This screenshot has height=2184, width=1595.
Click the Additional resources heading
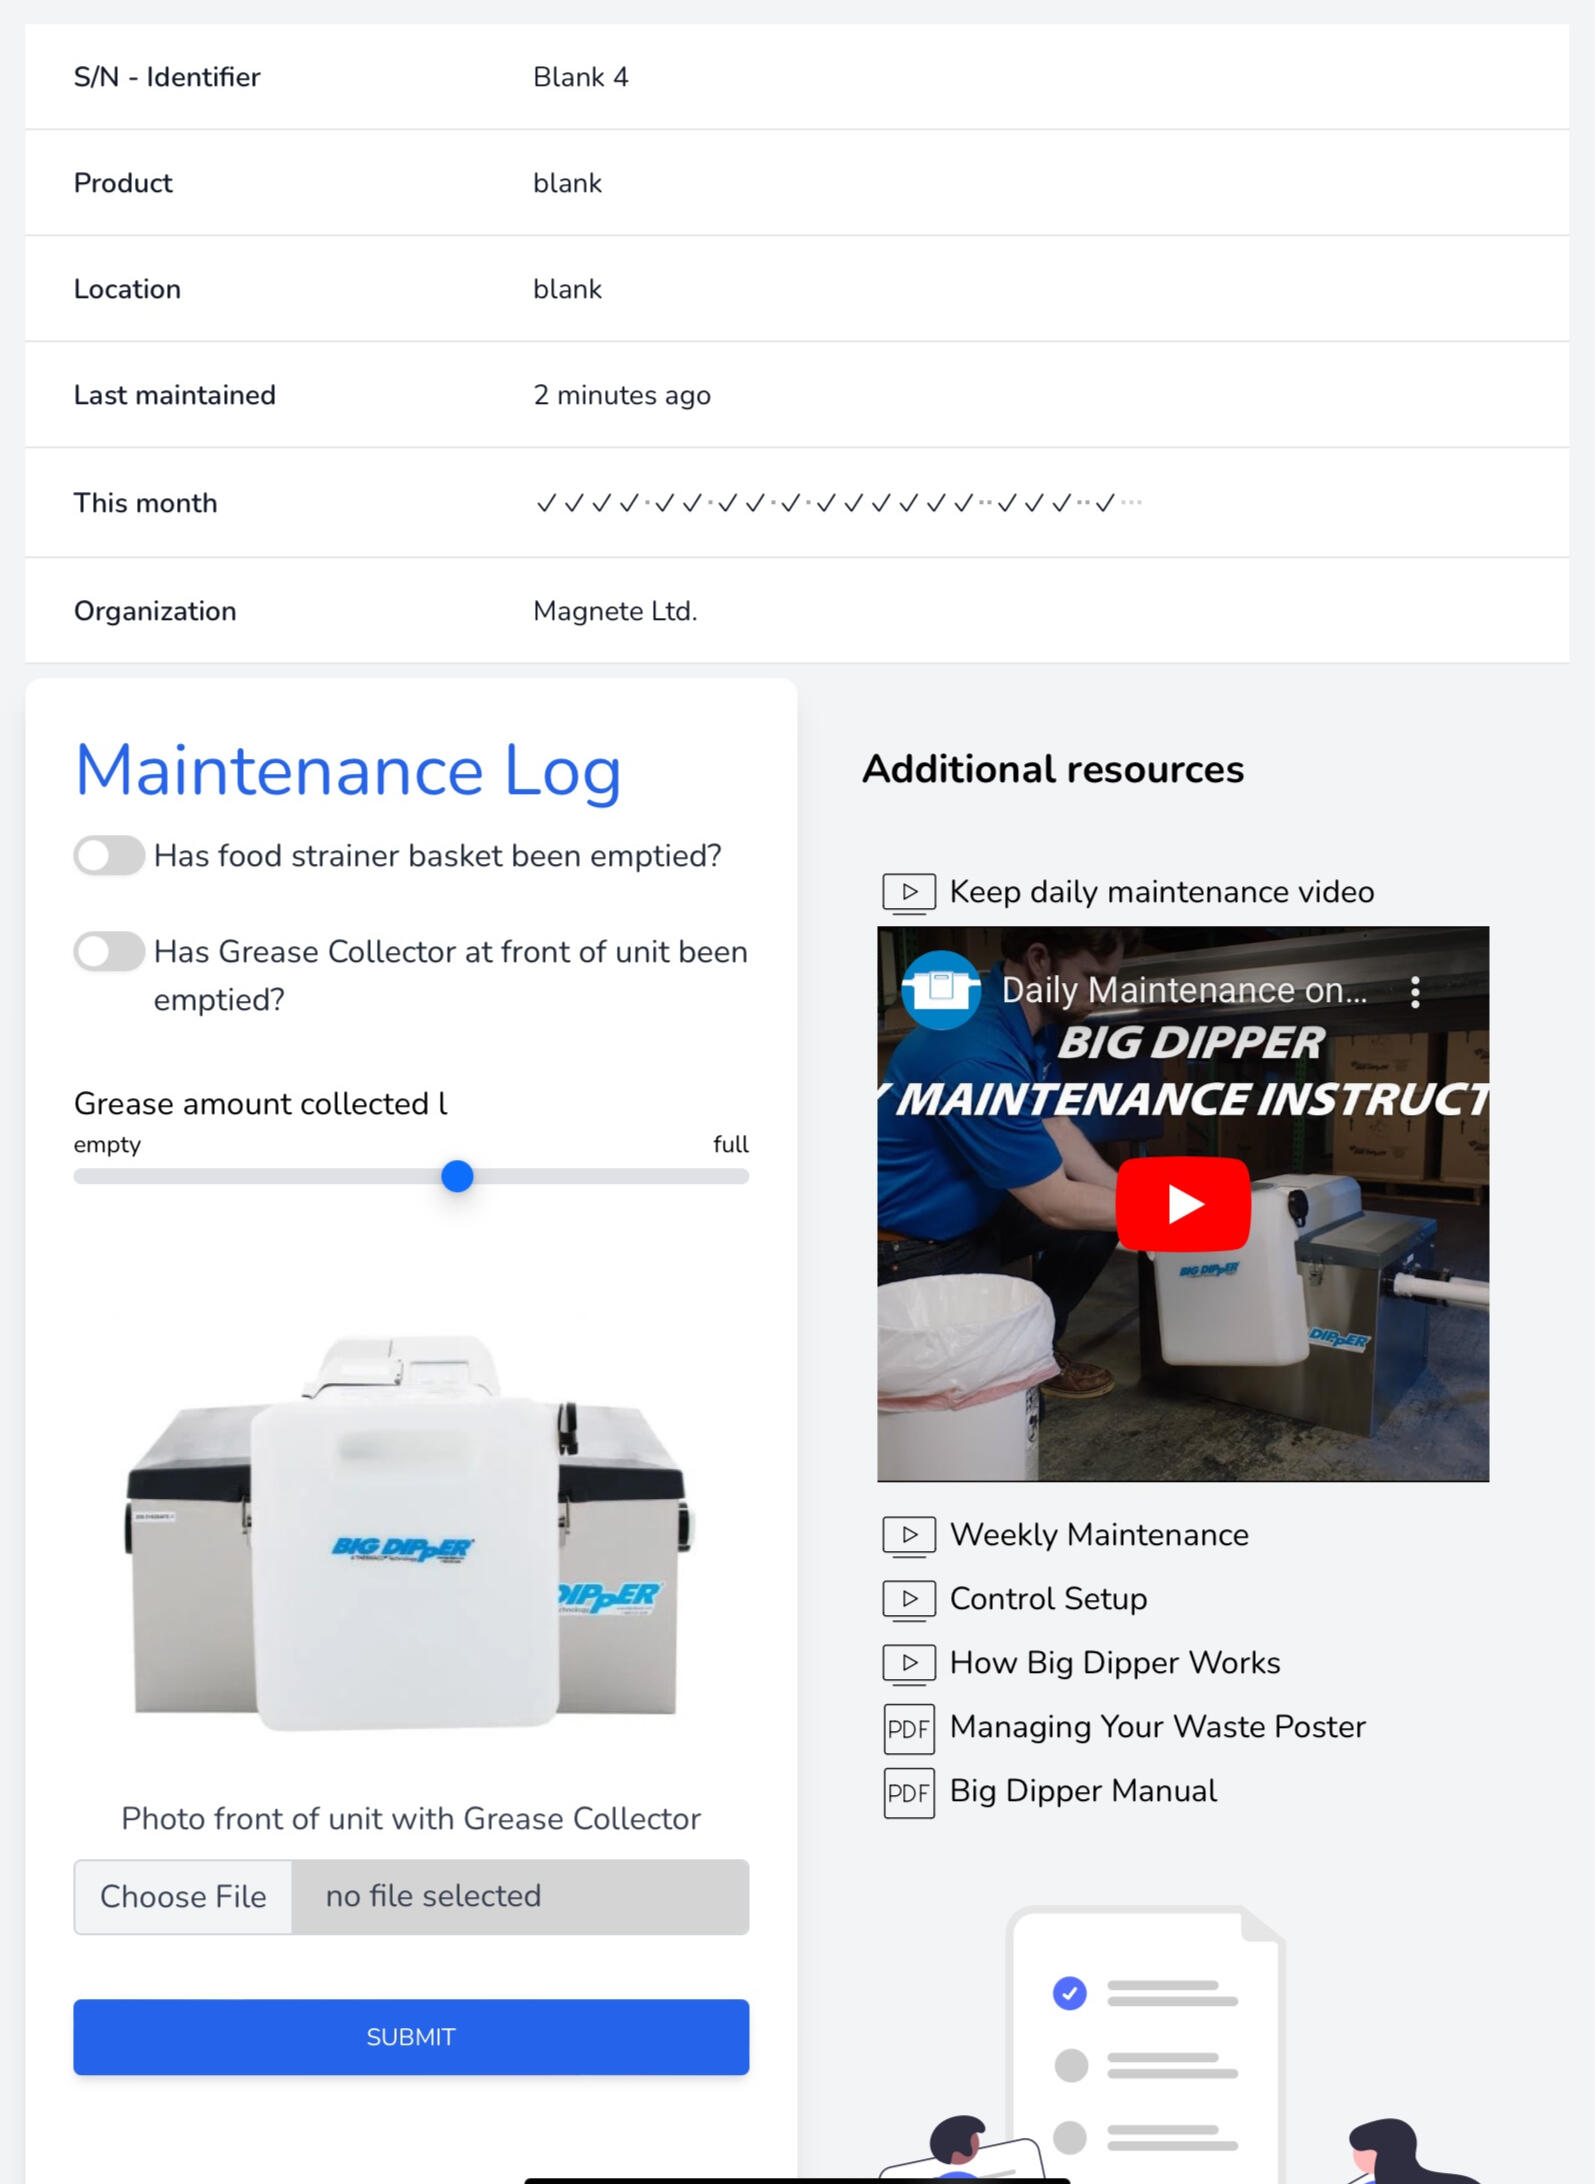pyautogui.click(x=1053, y=769)
